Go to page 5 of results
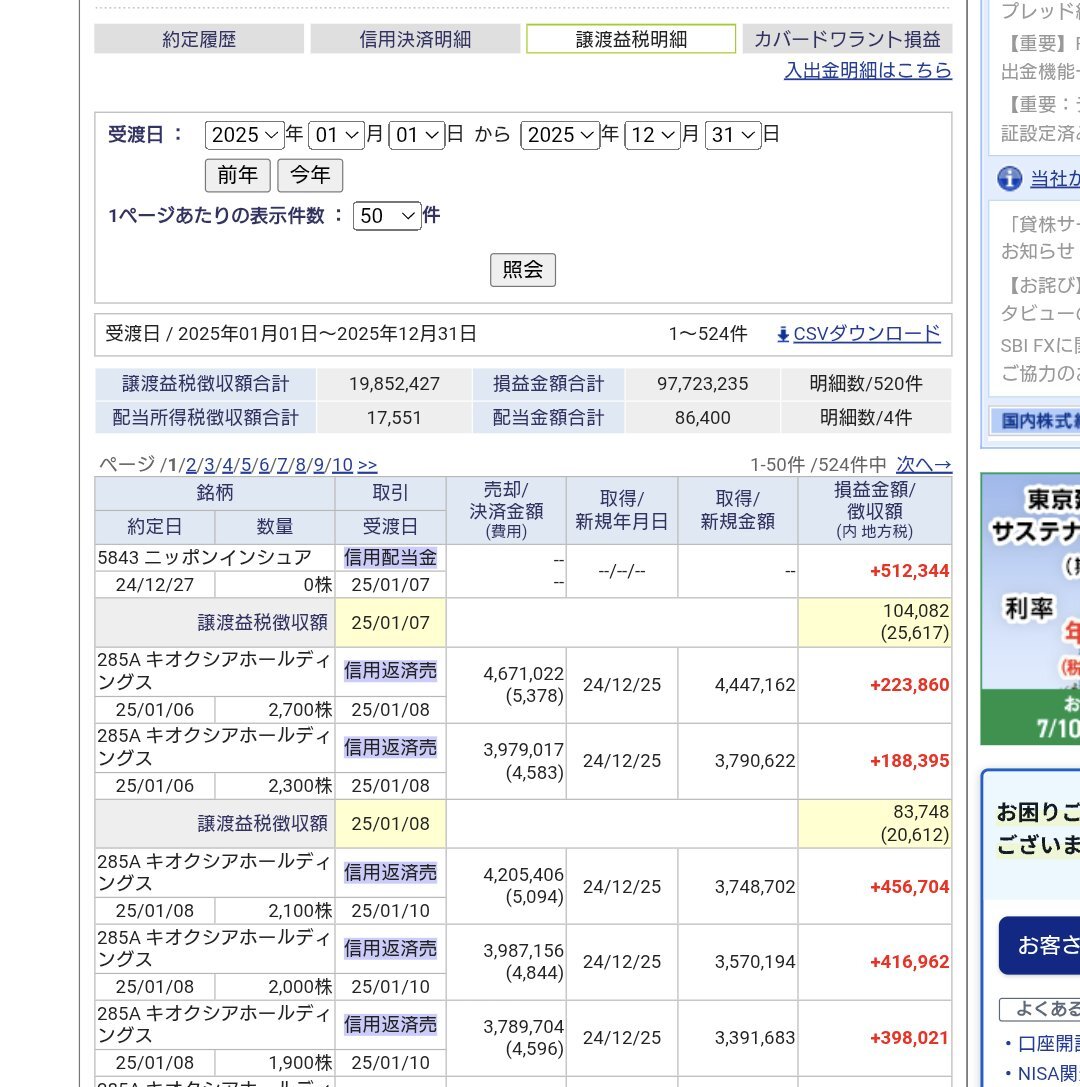This screenshot has width=1080, height=1087. click(245, 464)
